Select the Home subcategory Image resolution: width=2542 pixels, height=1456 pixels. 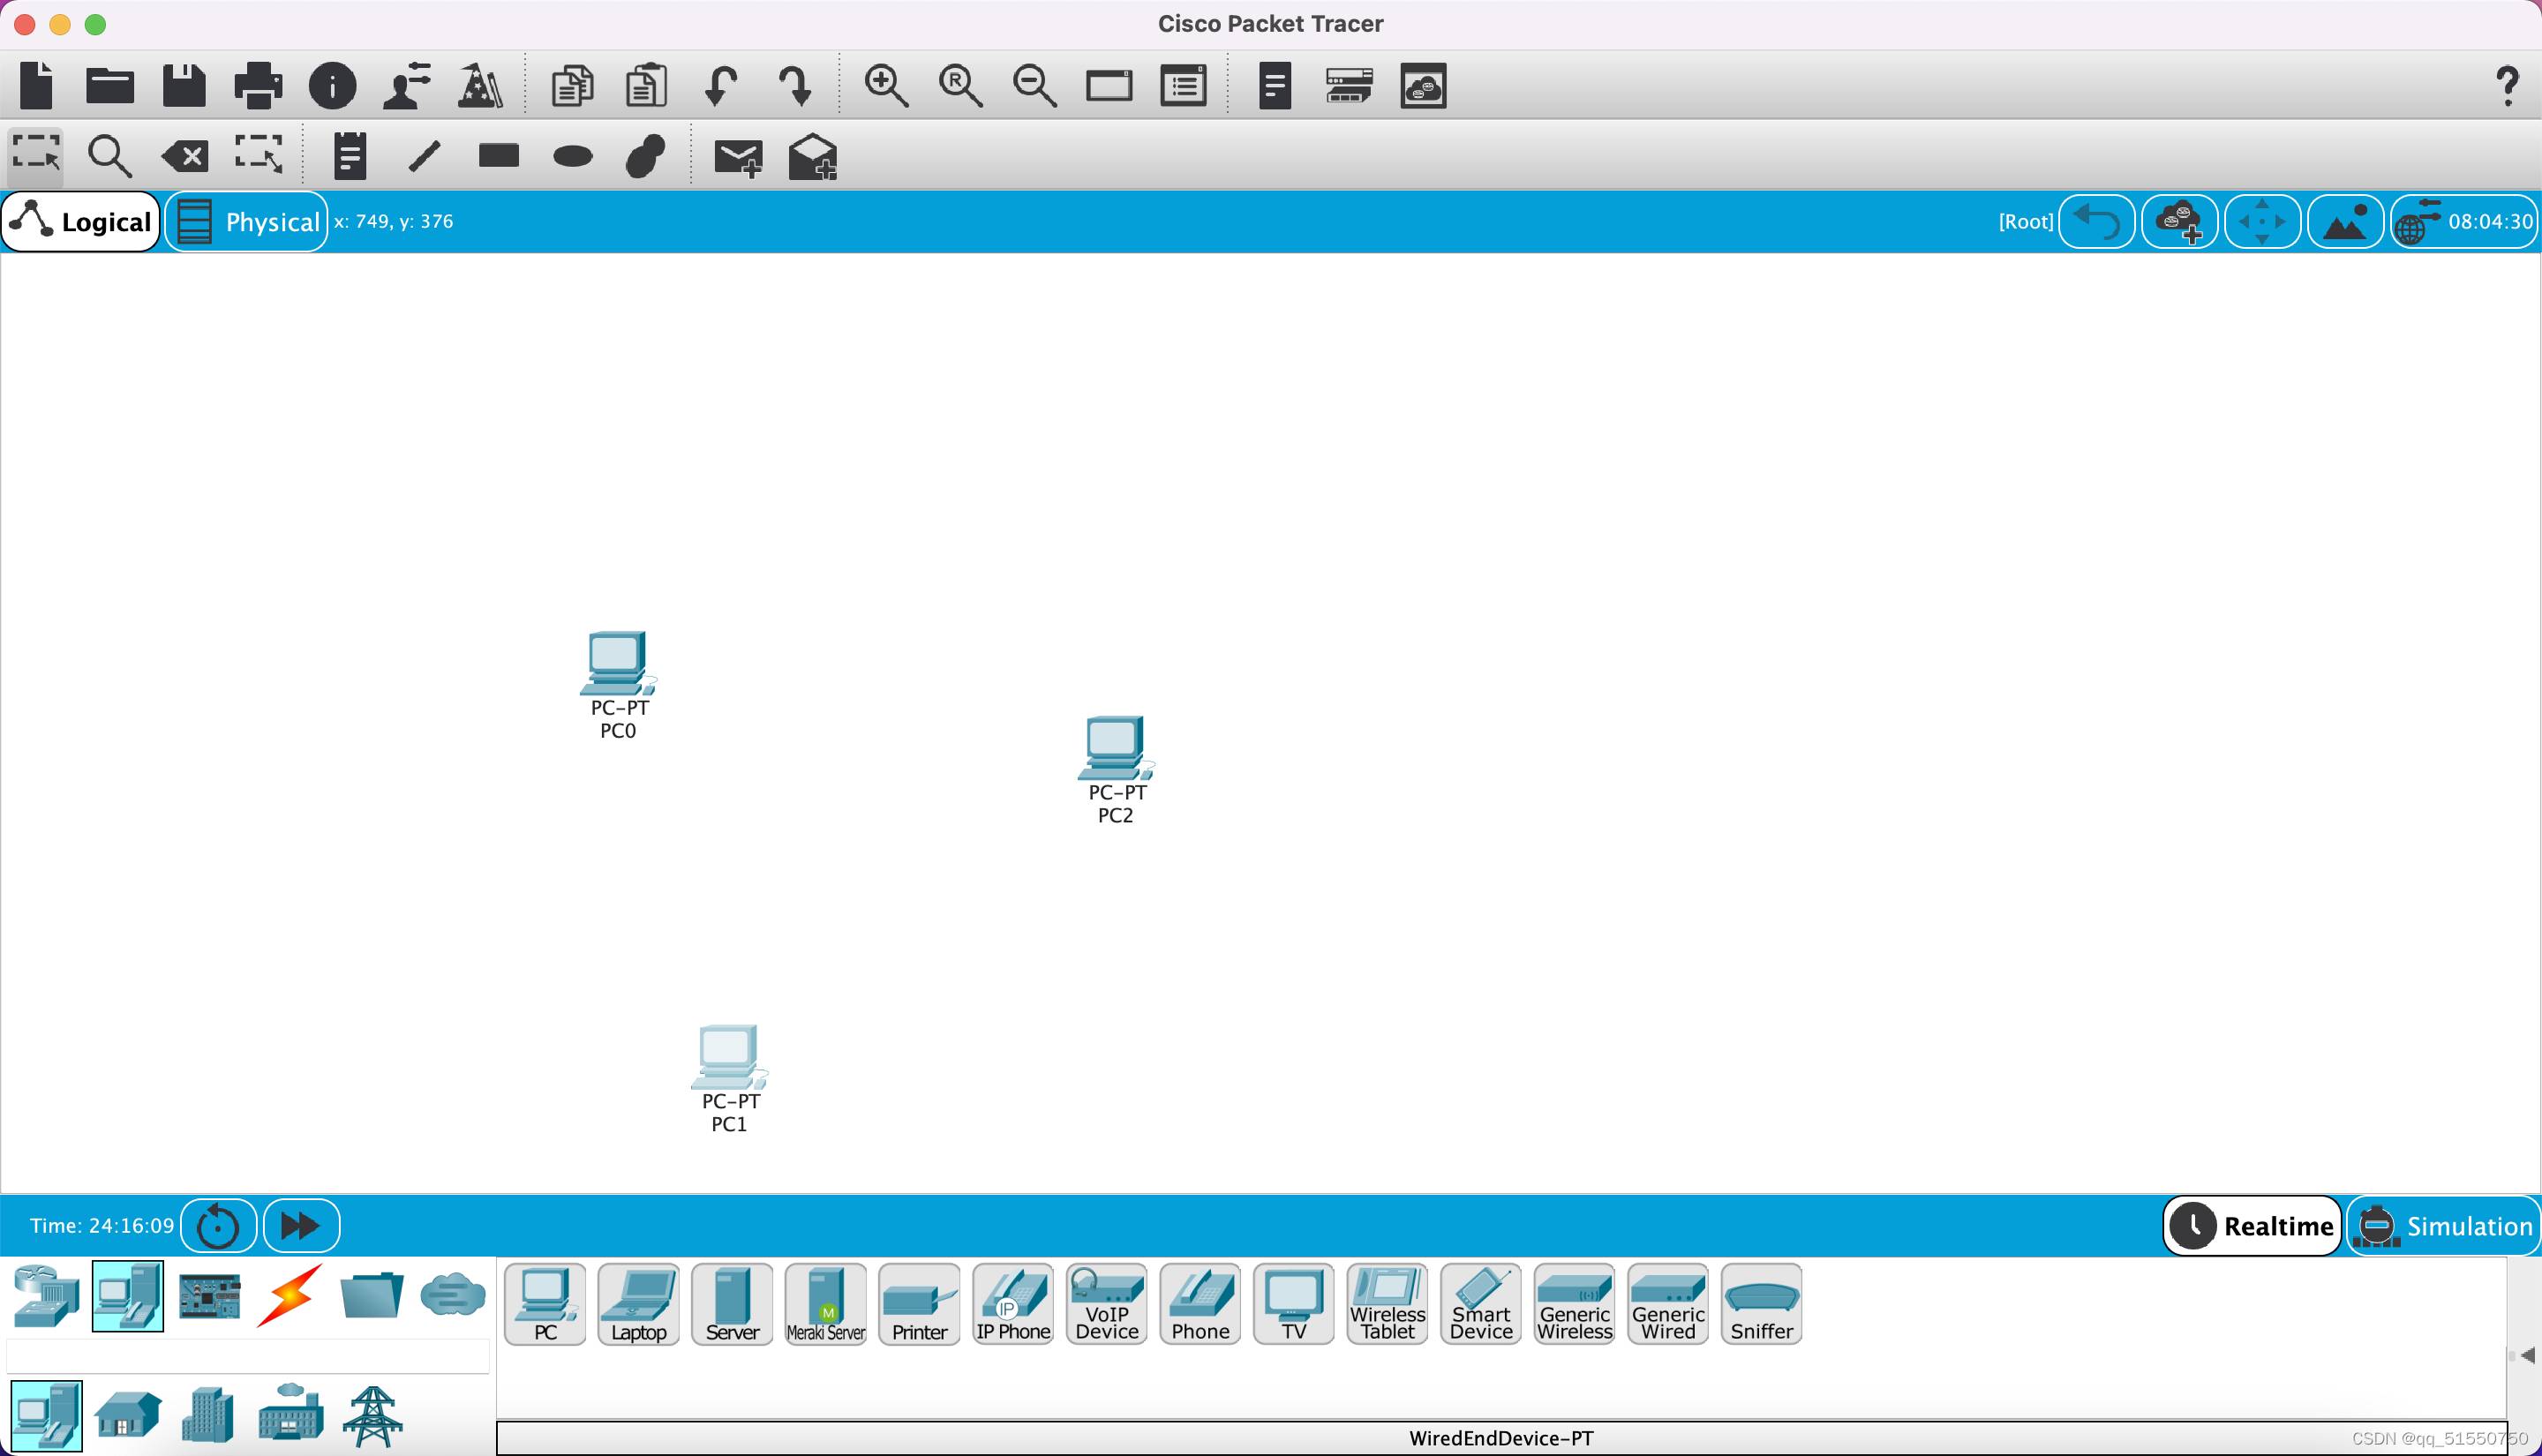pos(128,1416)
